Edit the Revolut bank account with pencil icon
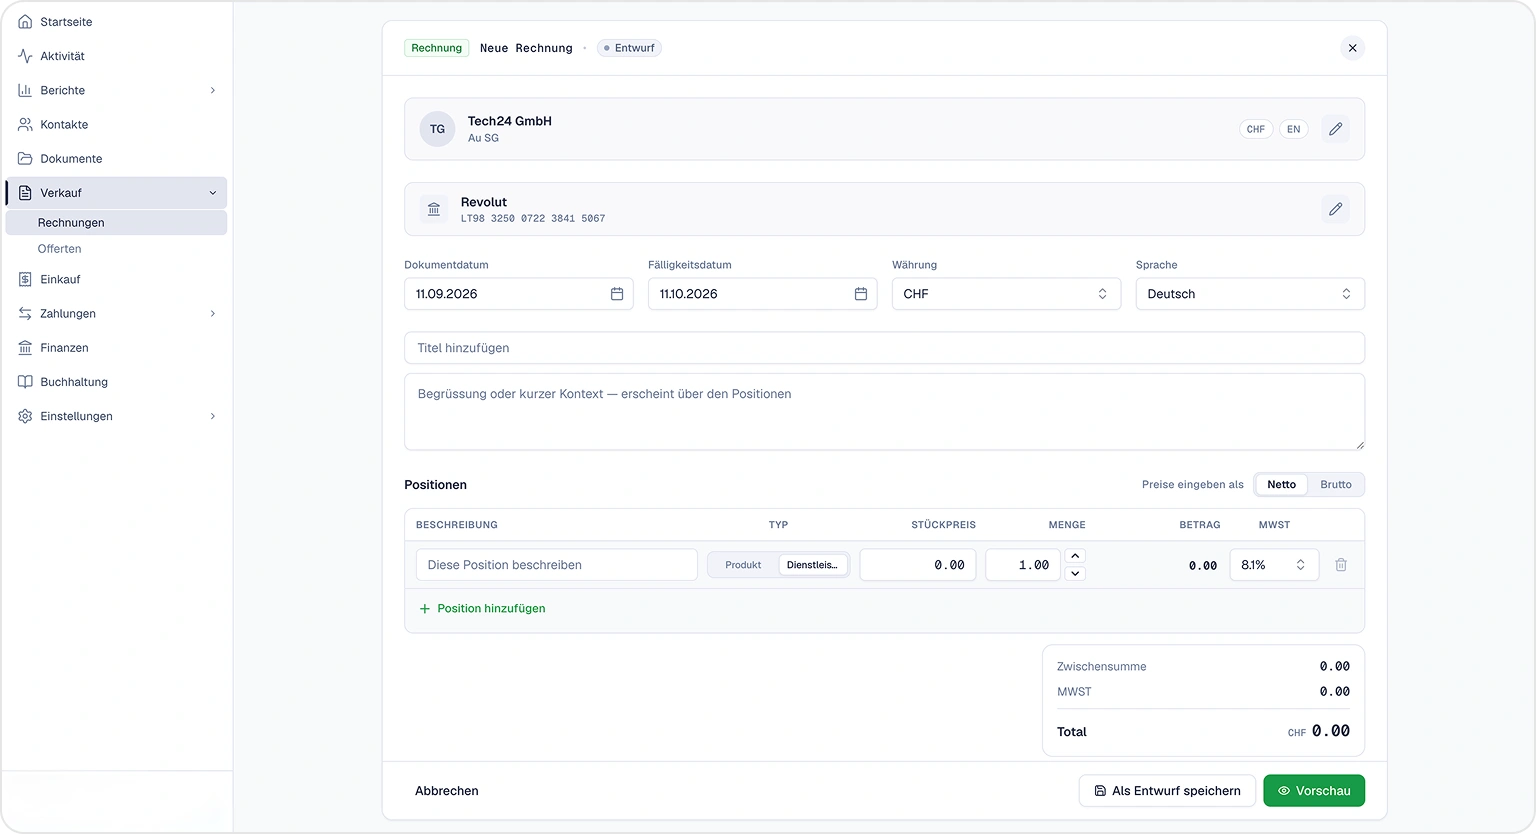This screenshot has height=834, width=1536. (1335, 209)
